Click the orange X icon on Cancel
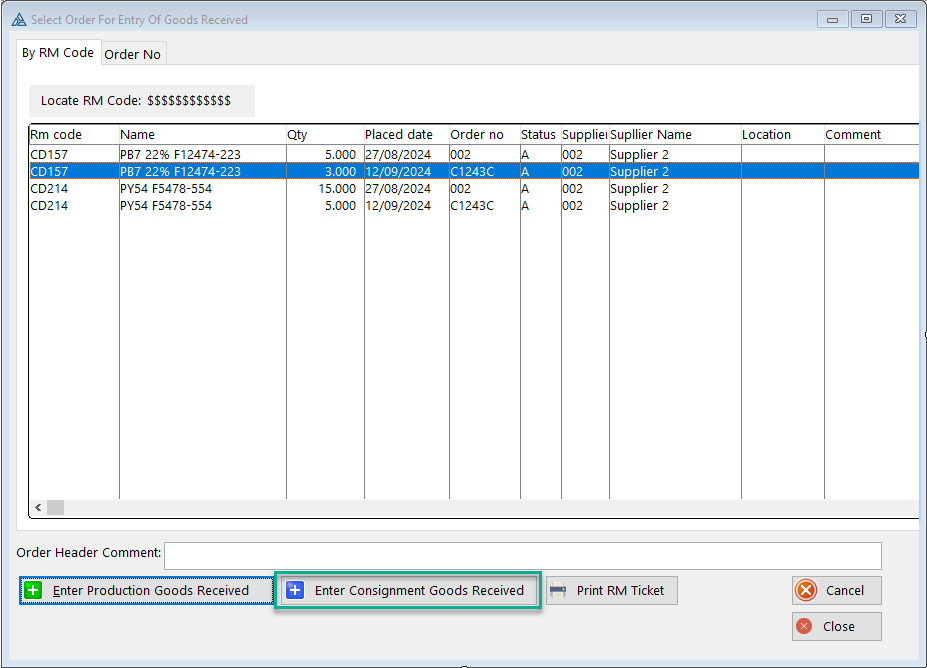 (x=806, y=590)
